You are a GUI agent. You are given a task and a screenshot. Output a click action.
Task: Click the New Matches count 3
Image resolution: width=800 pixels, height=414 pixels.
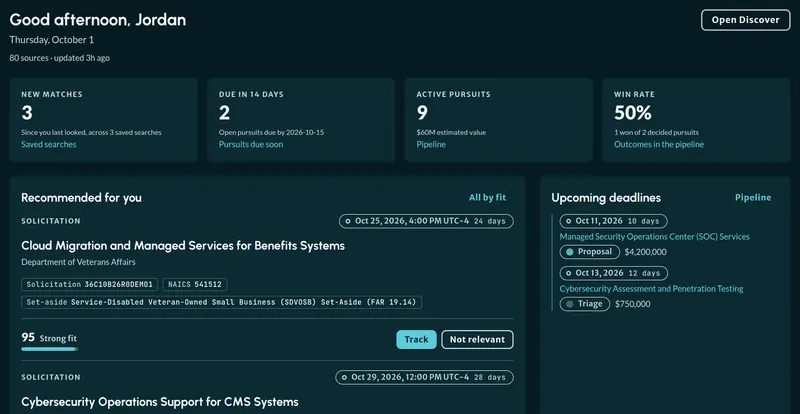pyautogui.click(x=27, y=113)
